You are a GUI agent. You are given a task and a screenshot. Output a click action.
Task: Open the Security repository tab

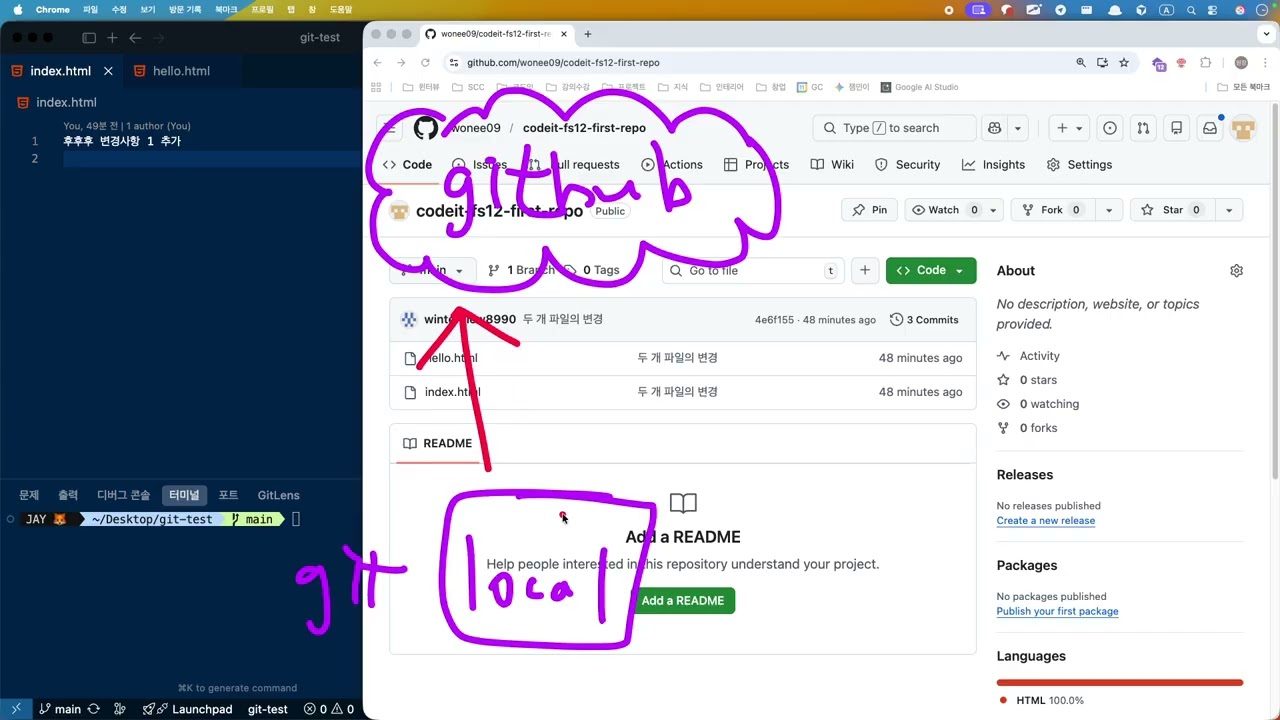coord(907,165)
